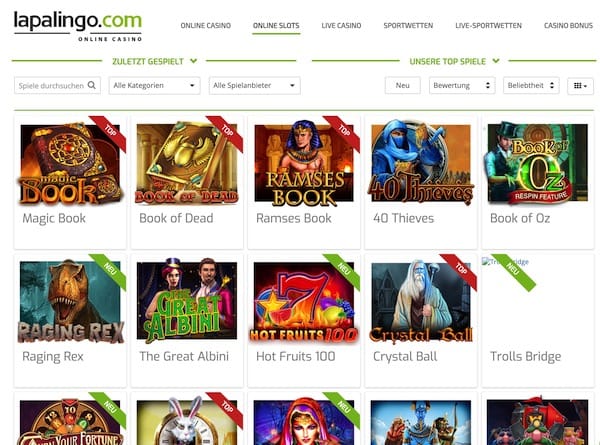The width and height of the screenshot is (600, 445).
Task: Go to the Live Casino tab
Action: point(341,26)
